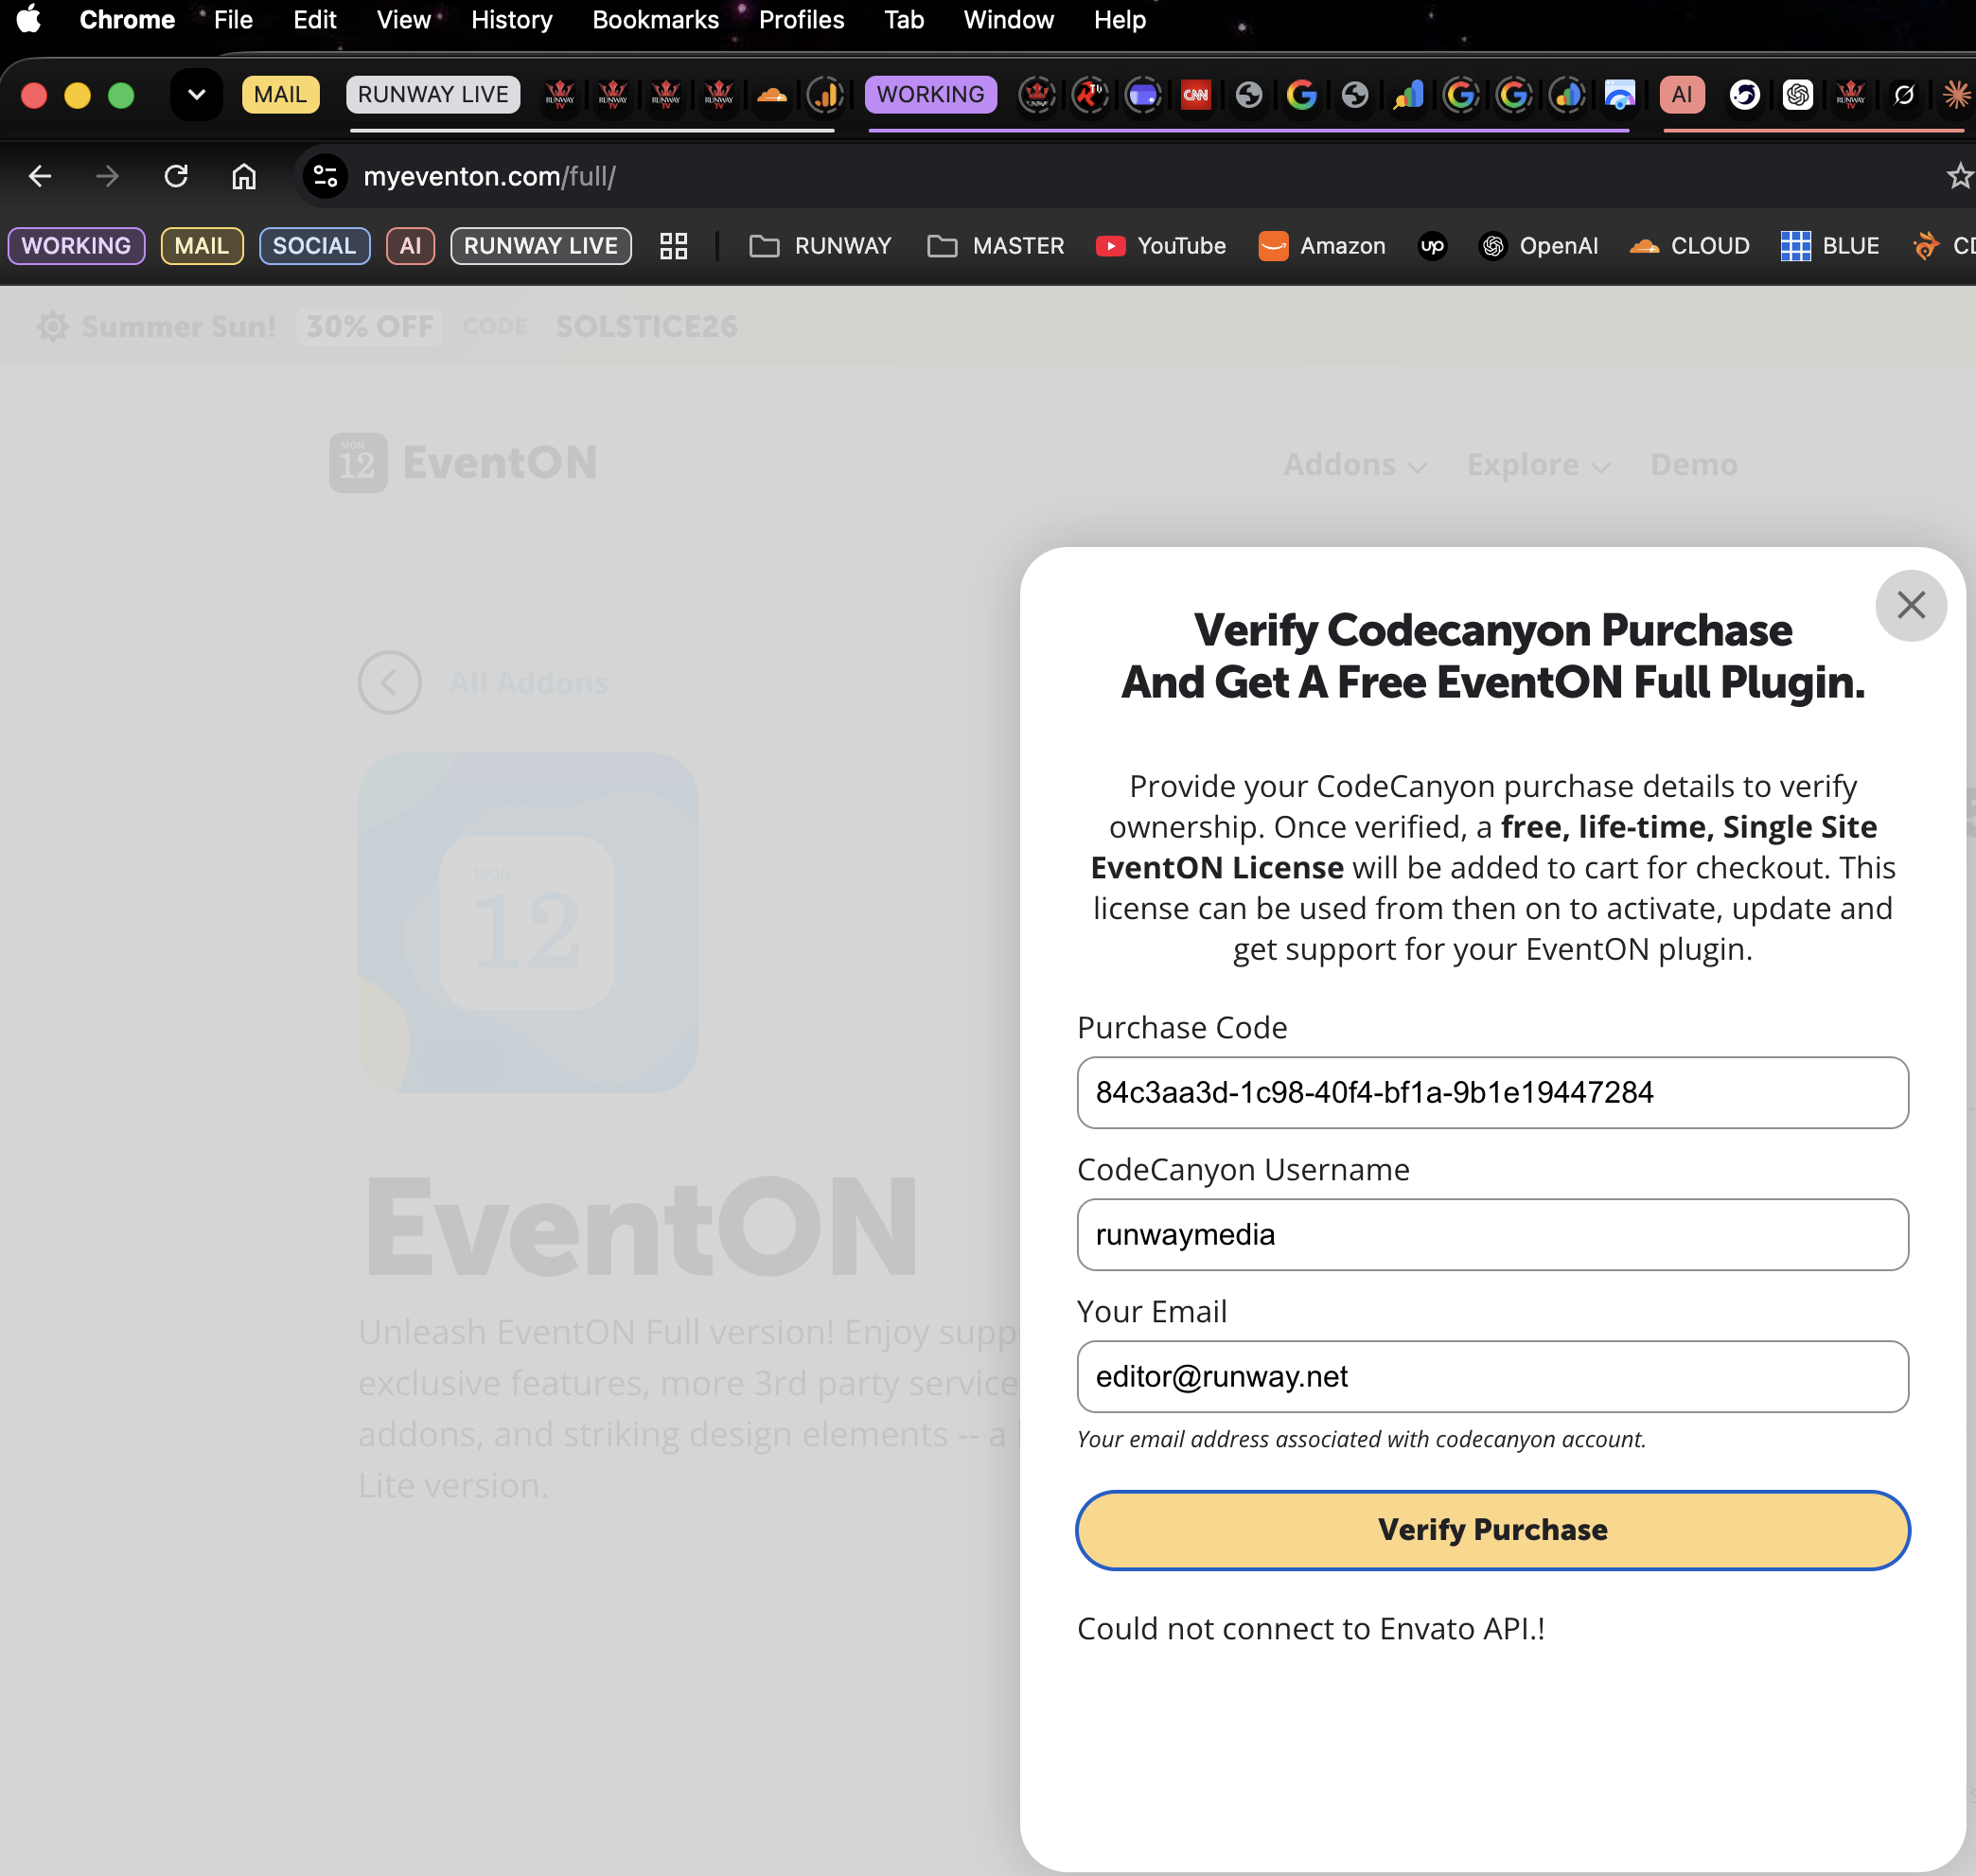Open the Amazon bookmark
The height and width of the screenshot is (1876, 1976).
[x=1322, y=246]
